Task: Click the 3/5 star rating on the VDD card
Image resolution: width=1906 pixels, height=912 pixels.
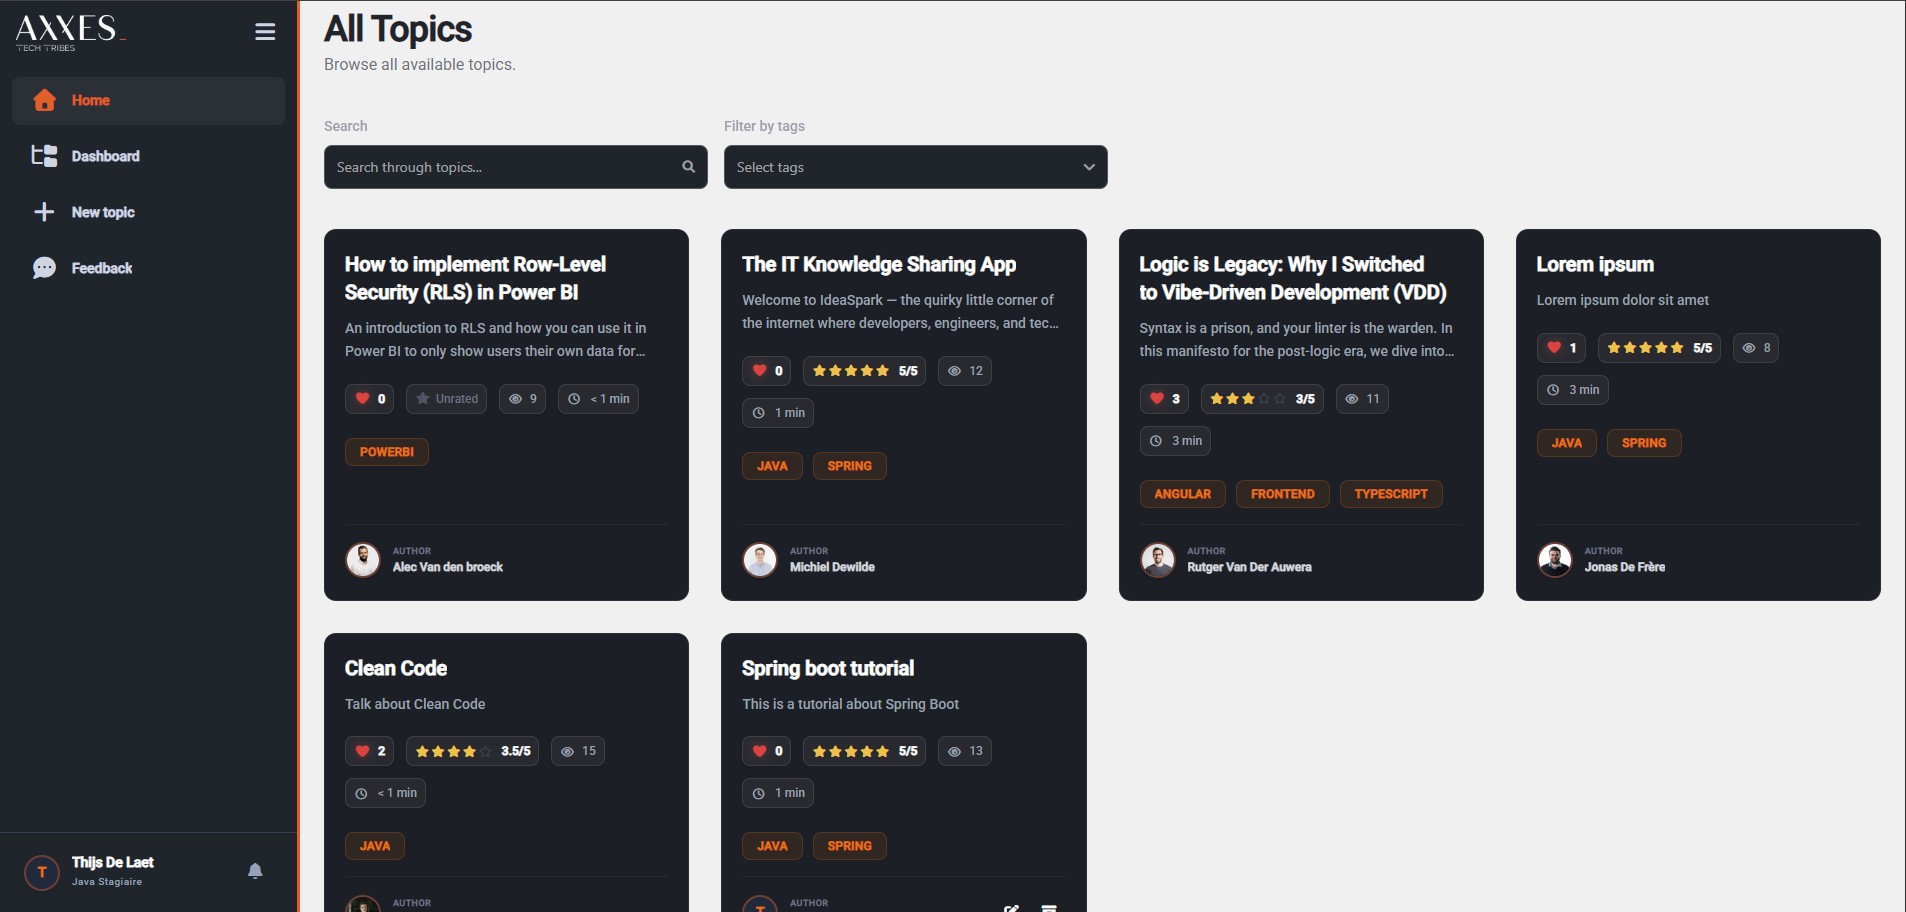Action: pyautogui.click(x=1262, y=399)
